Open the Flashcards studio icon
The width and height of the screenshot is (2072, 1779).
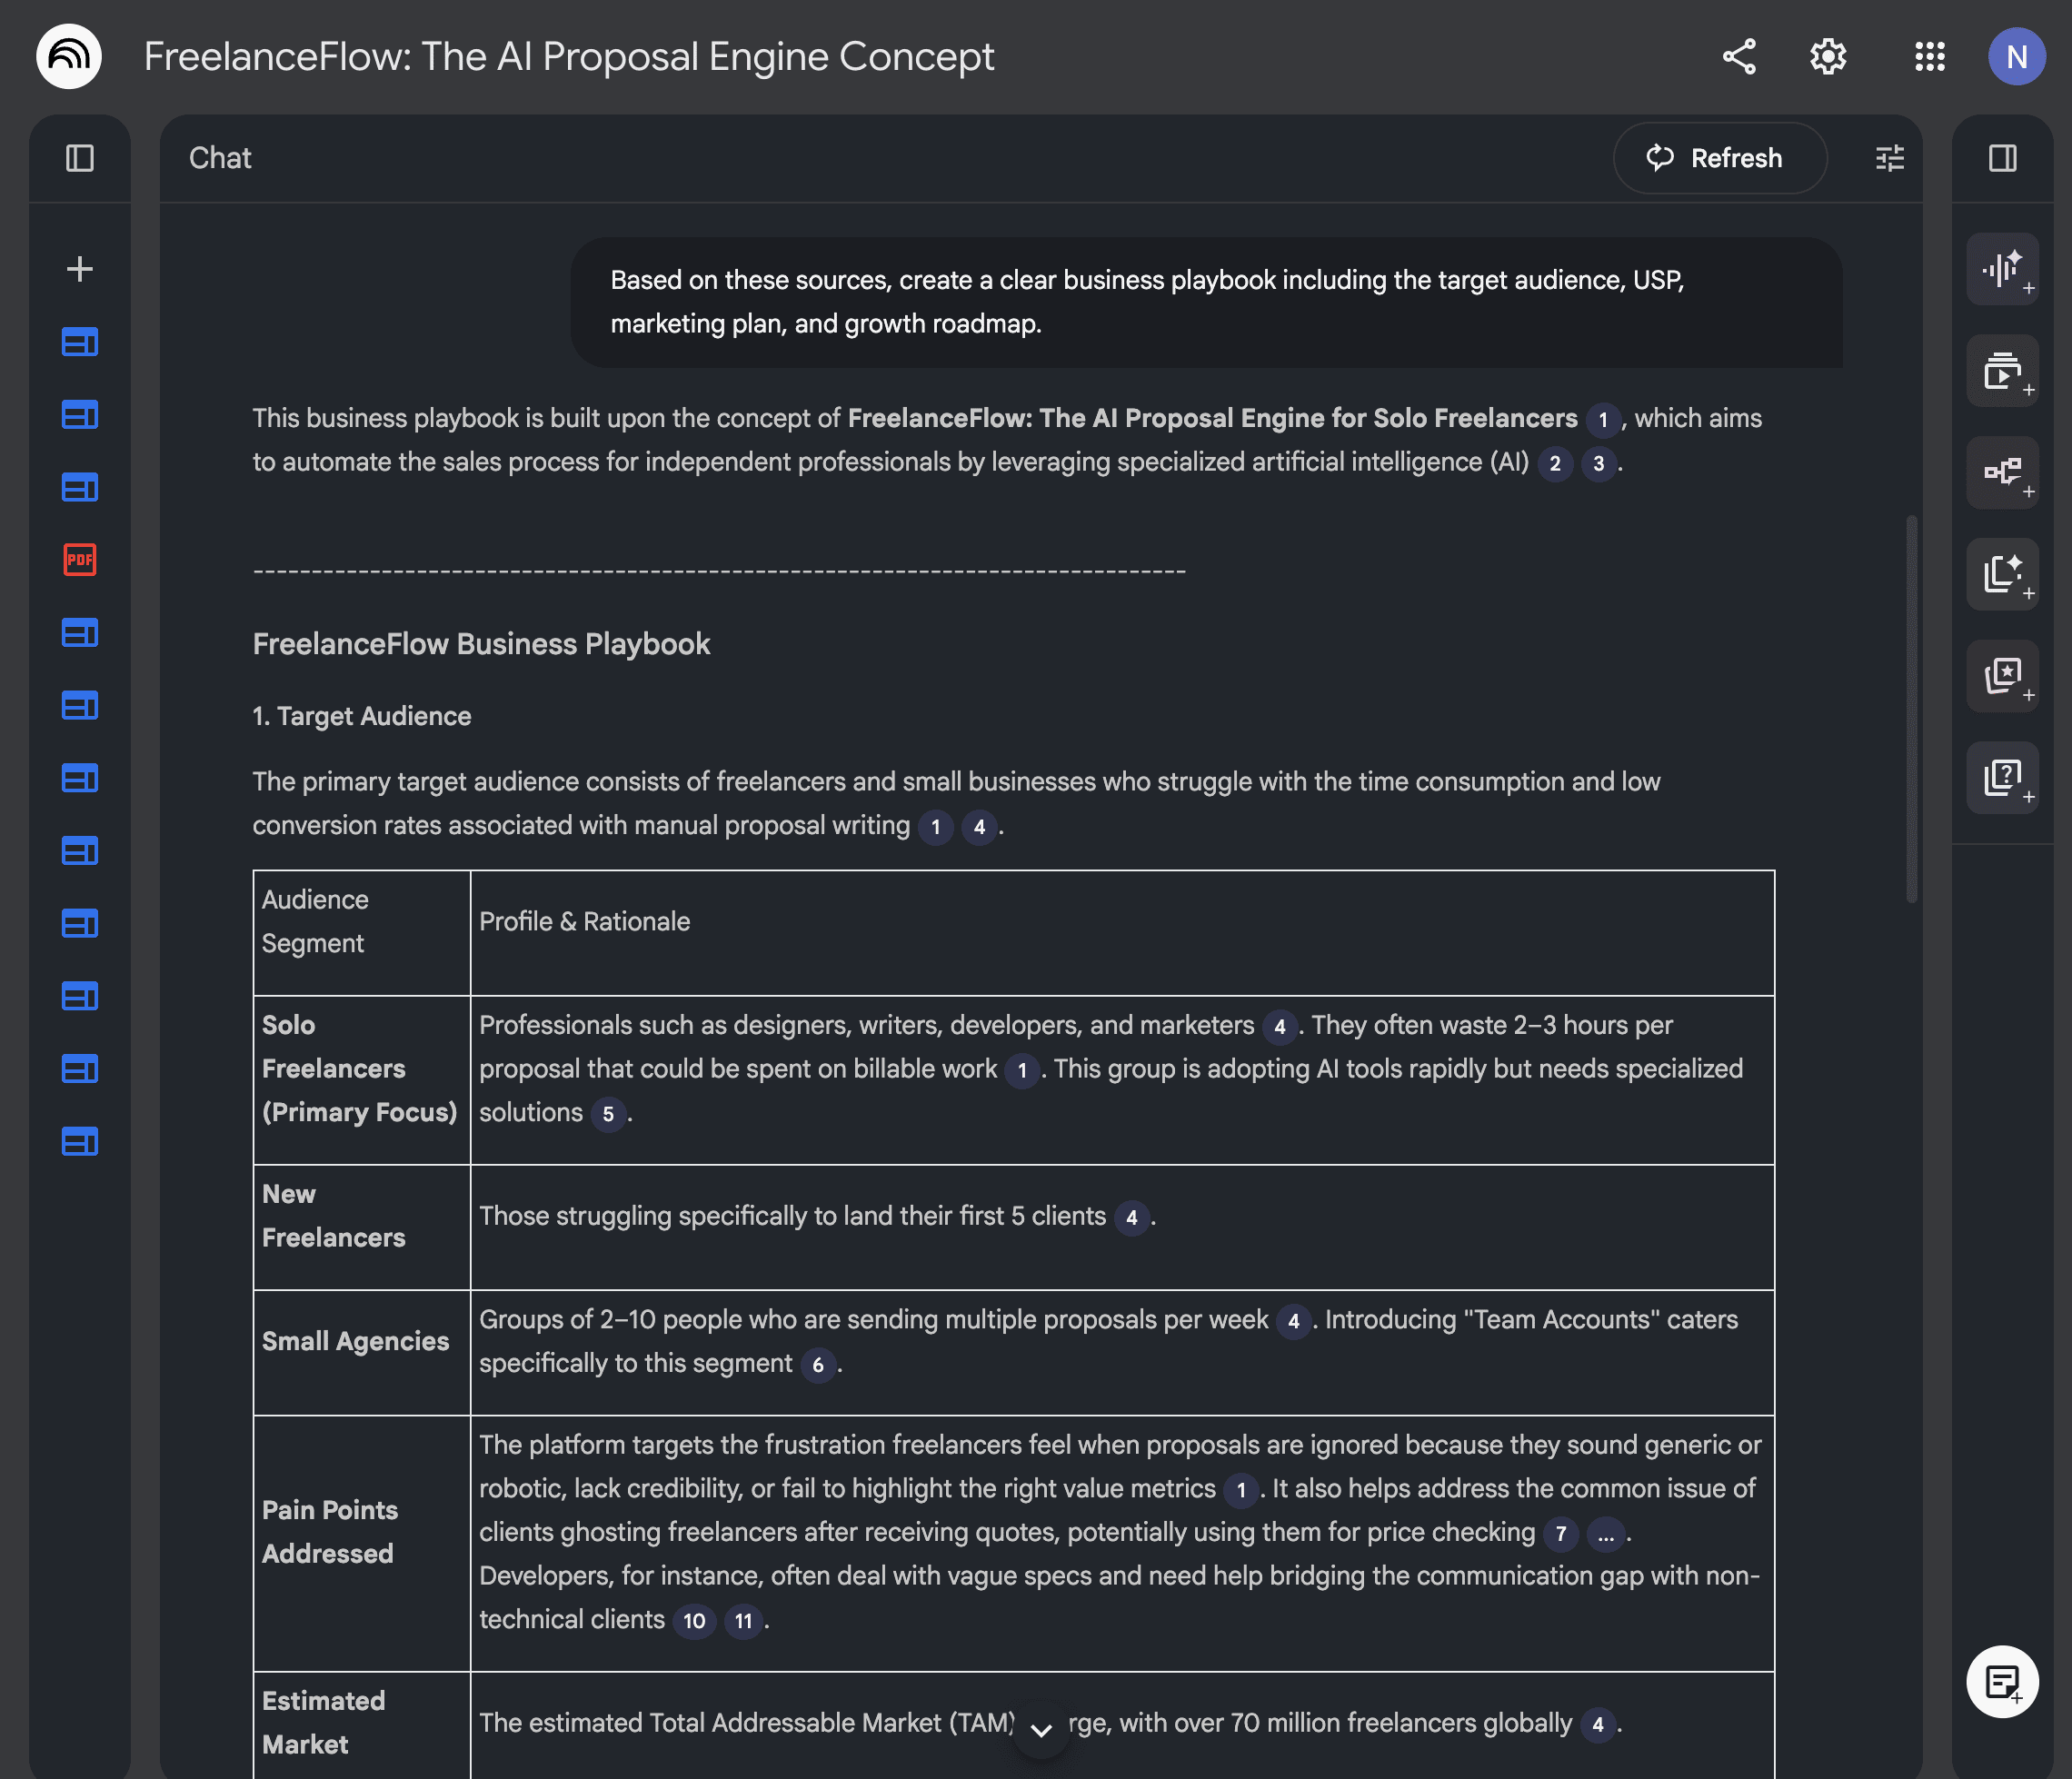click(2002, 676)
